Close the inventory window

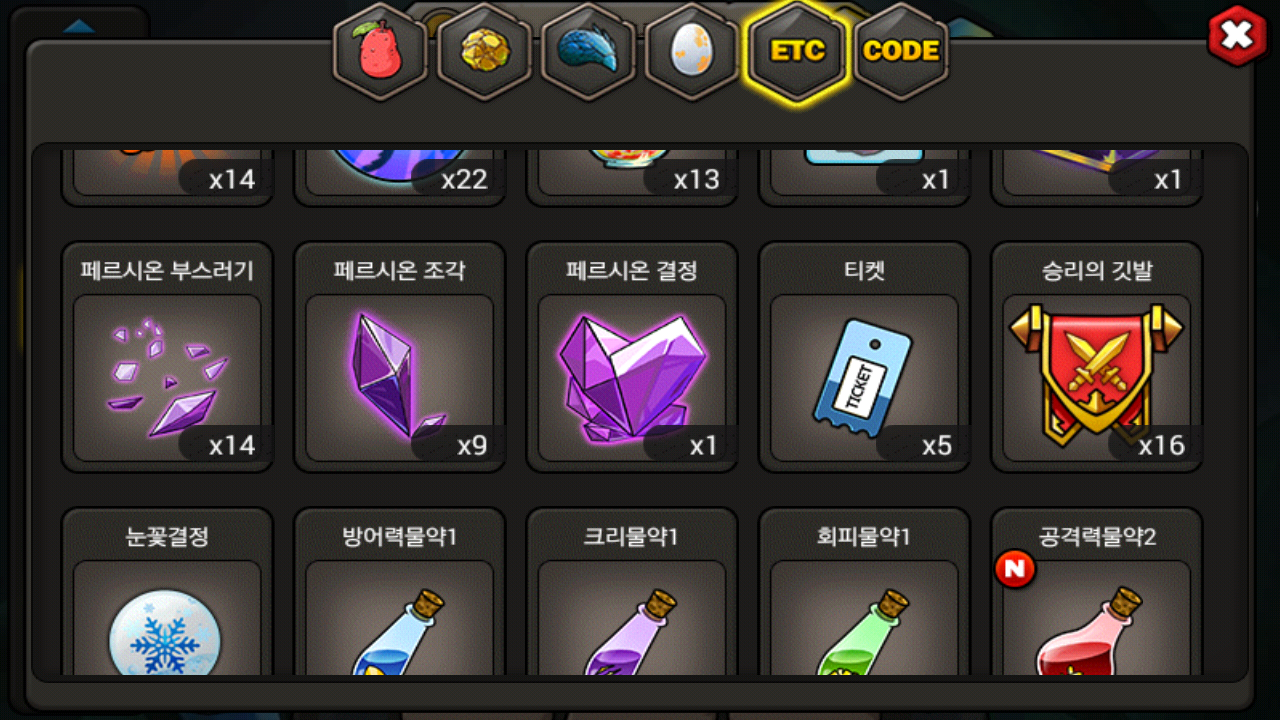point(1238,35)
